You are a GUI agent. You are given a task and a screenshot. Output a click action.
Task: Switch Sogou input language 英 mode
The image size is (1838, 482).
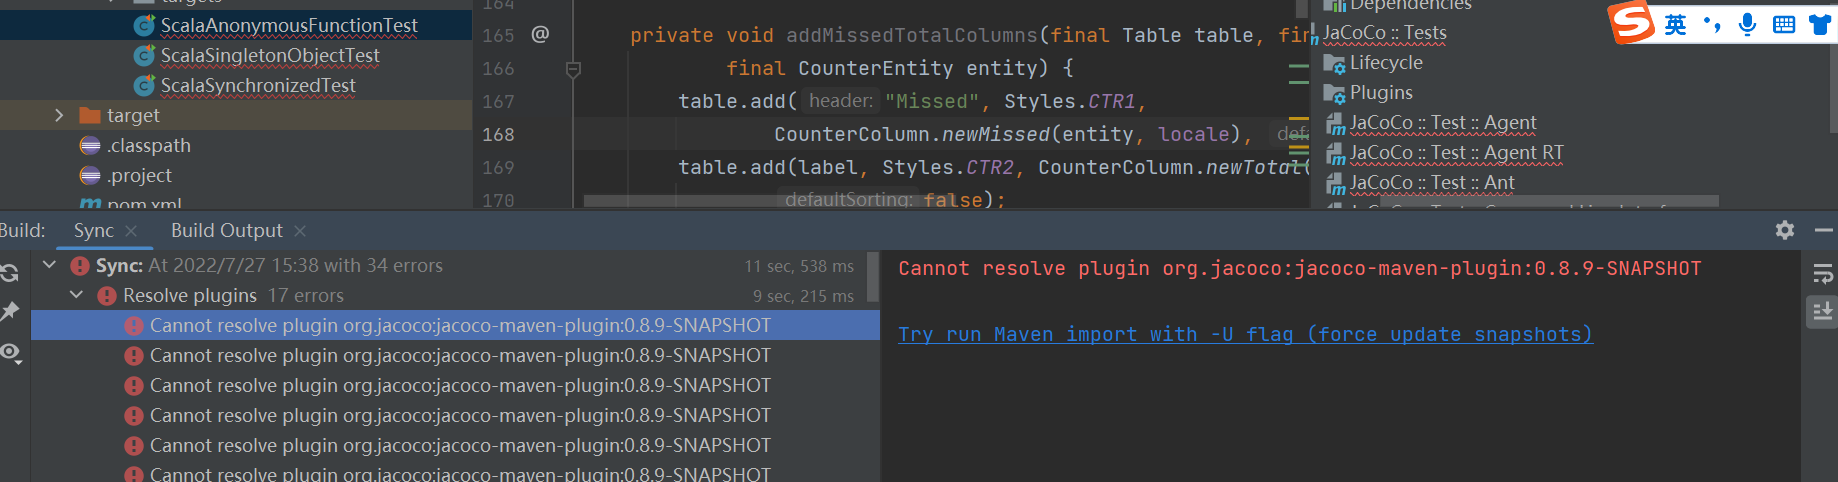(1675, 25)
